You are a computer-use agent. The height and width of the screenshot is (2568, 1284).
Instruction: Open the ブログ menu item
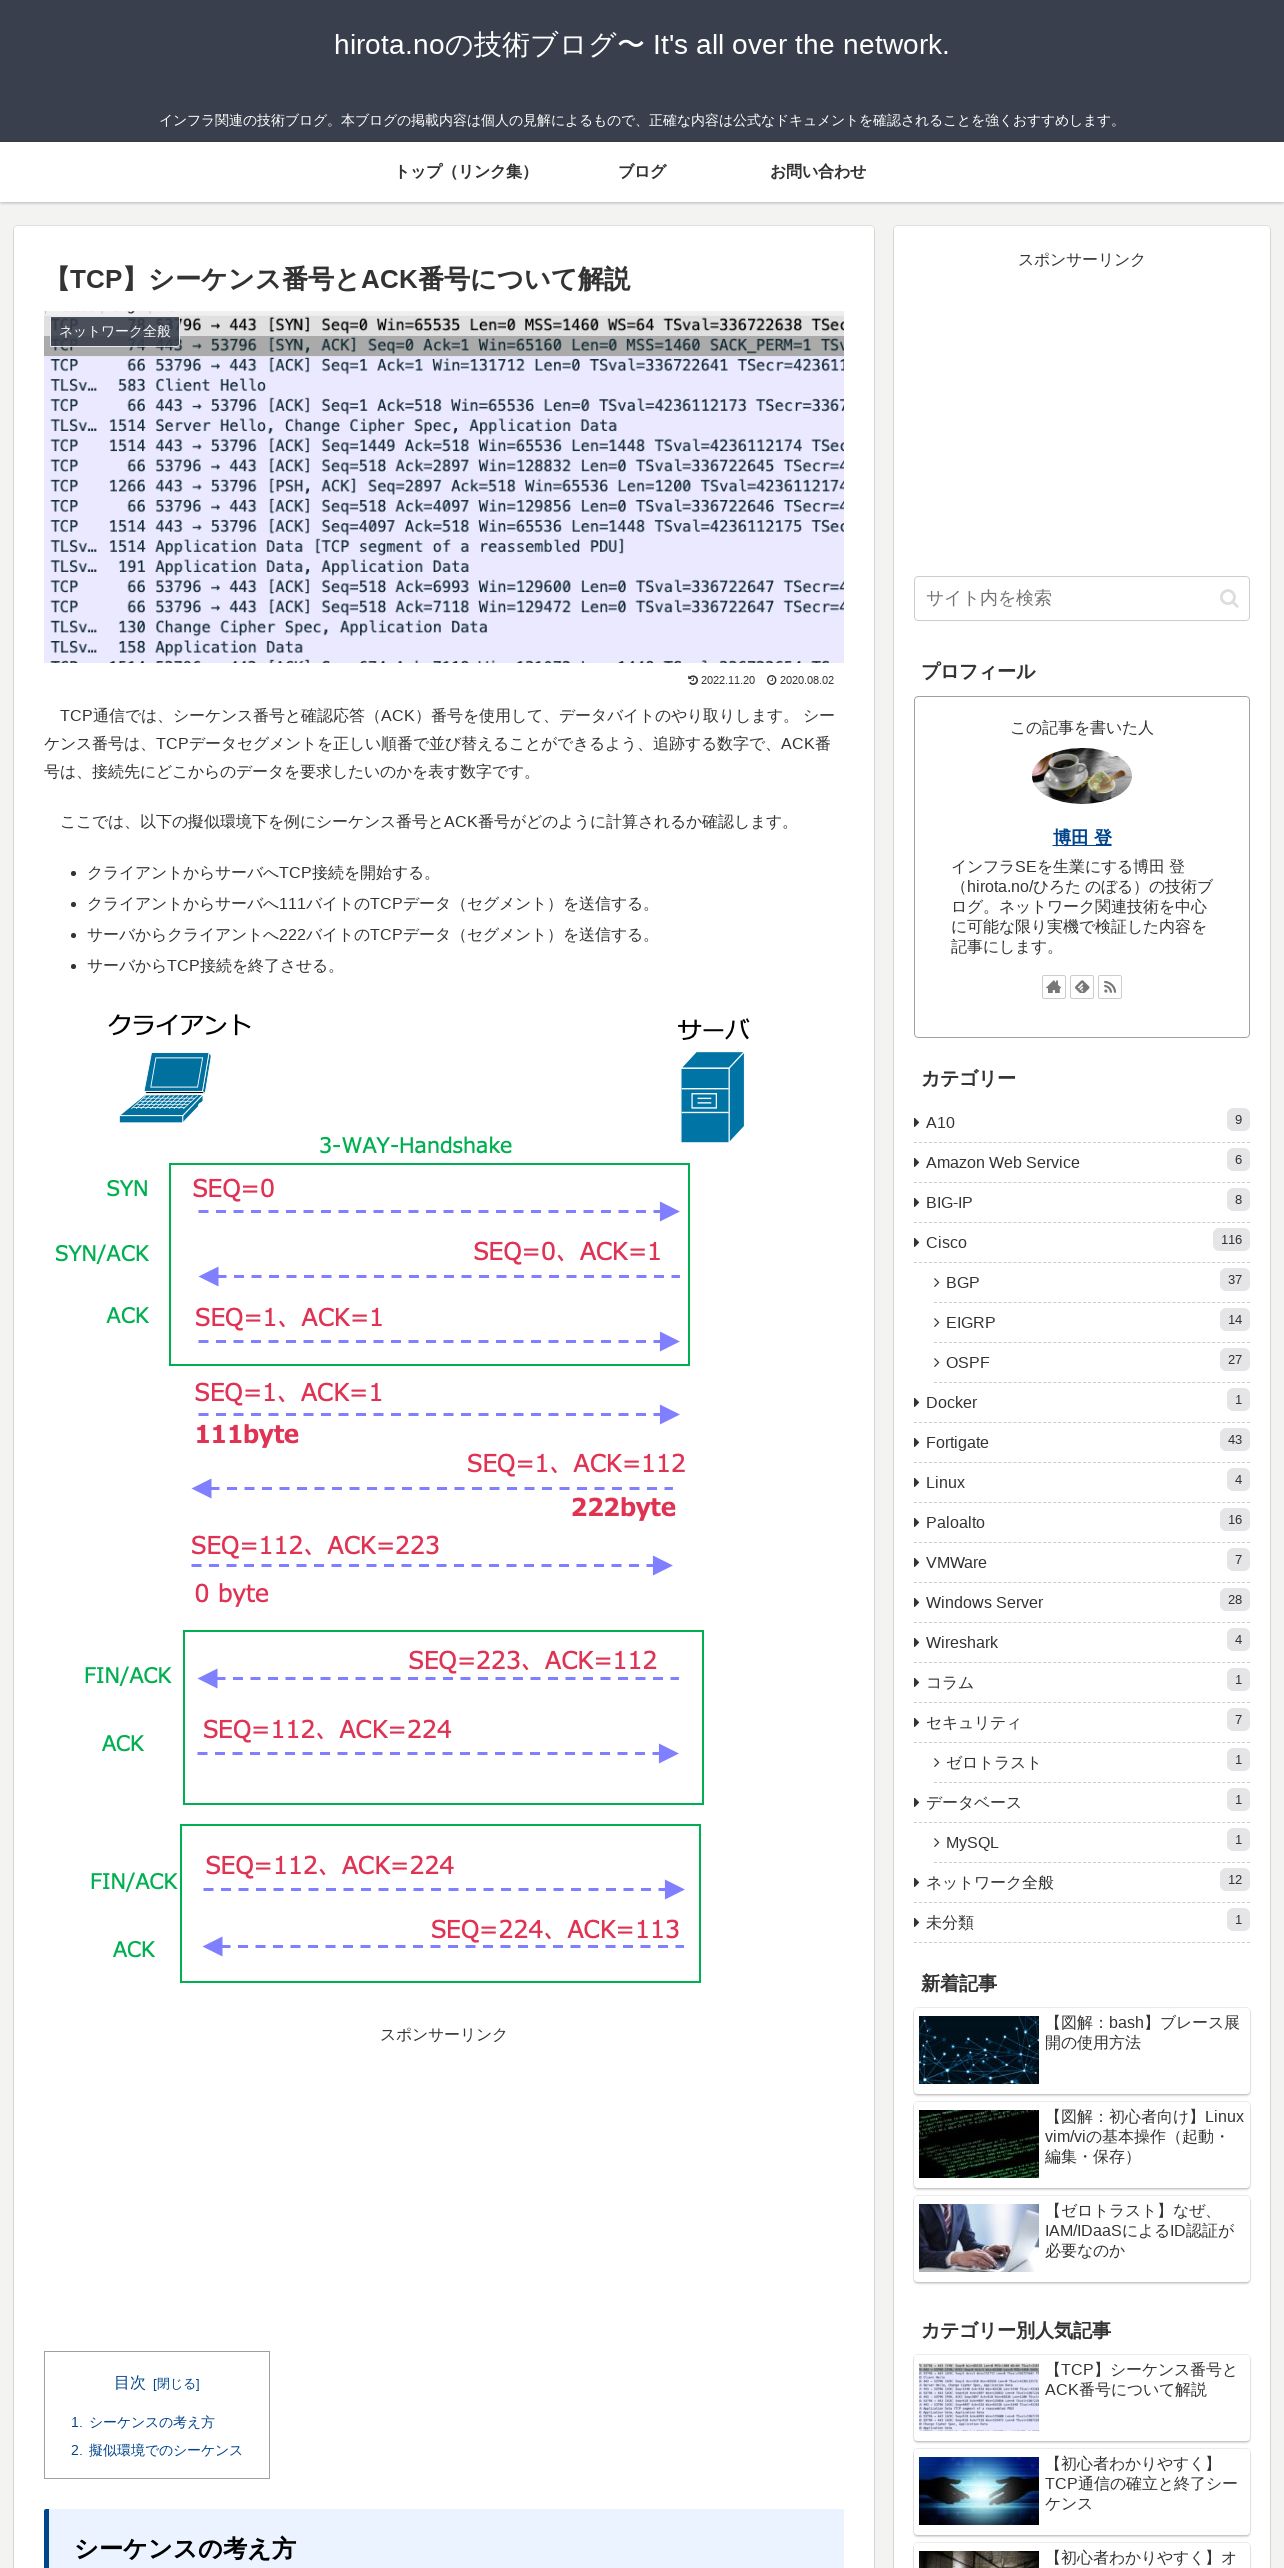point(642,171)
